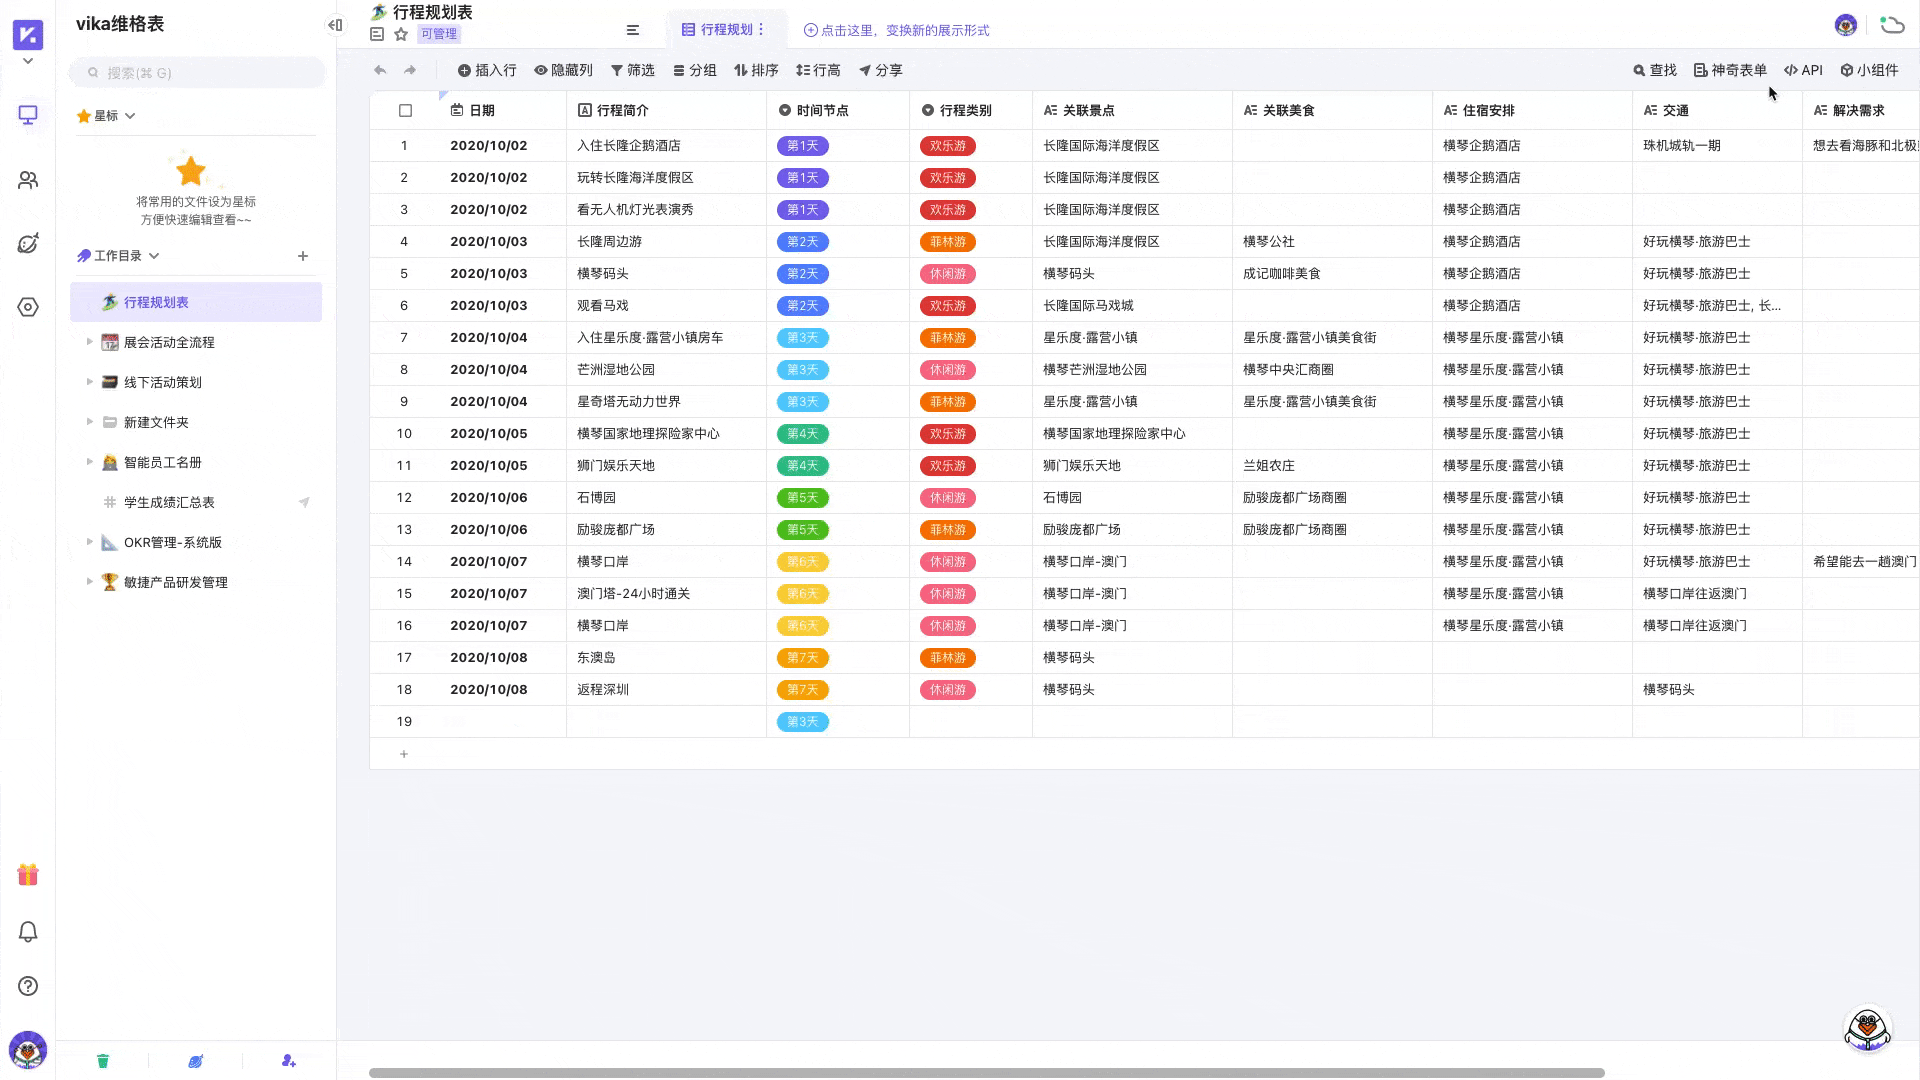The image size is (1920, 1080).
Task: Open the 排序 sorting tool
Action: pos(756,70)
